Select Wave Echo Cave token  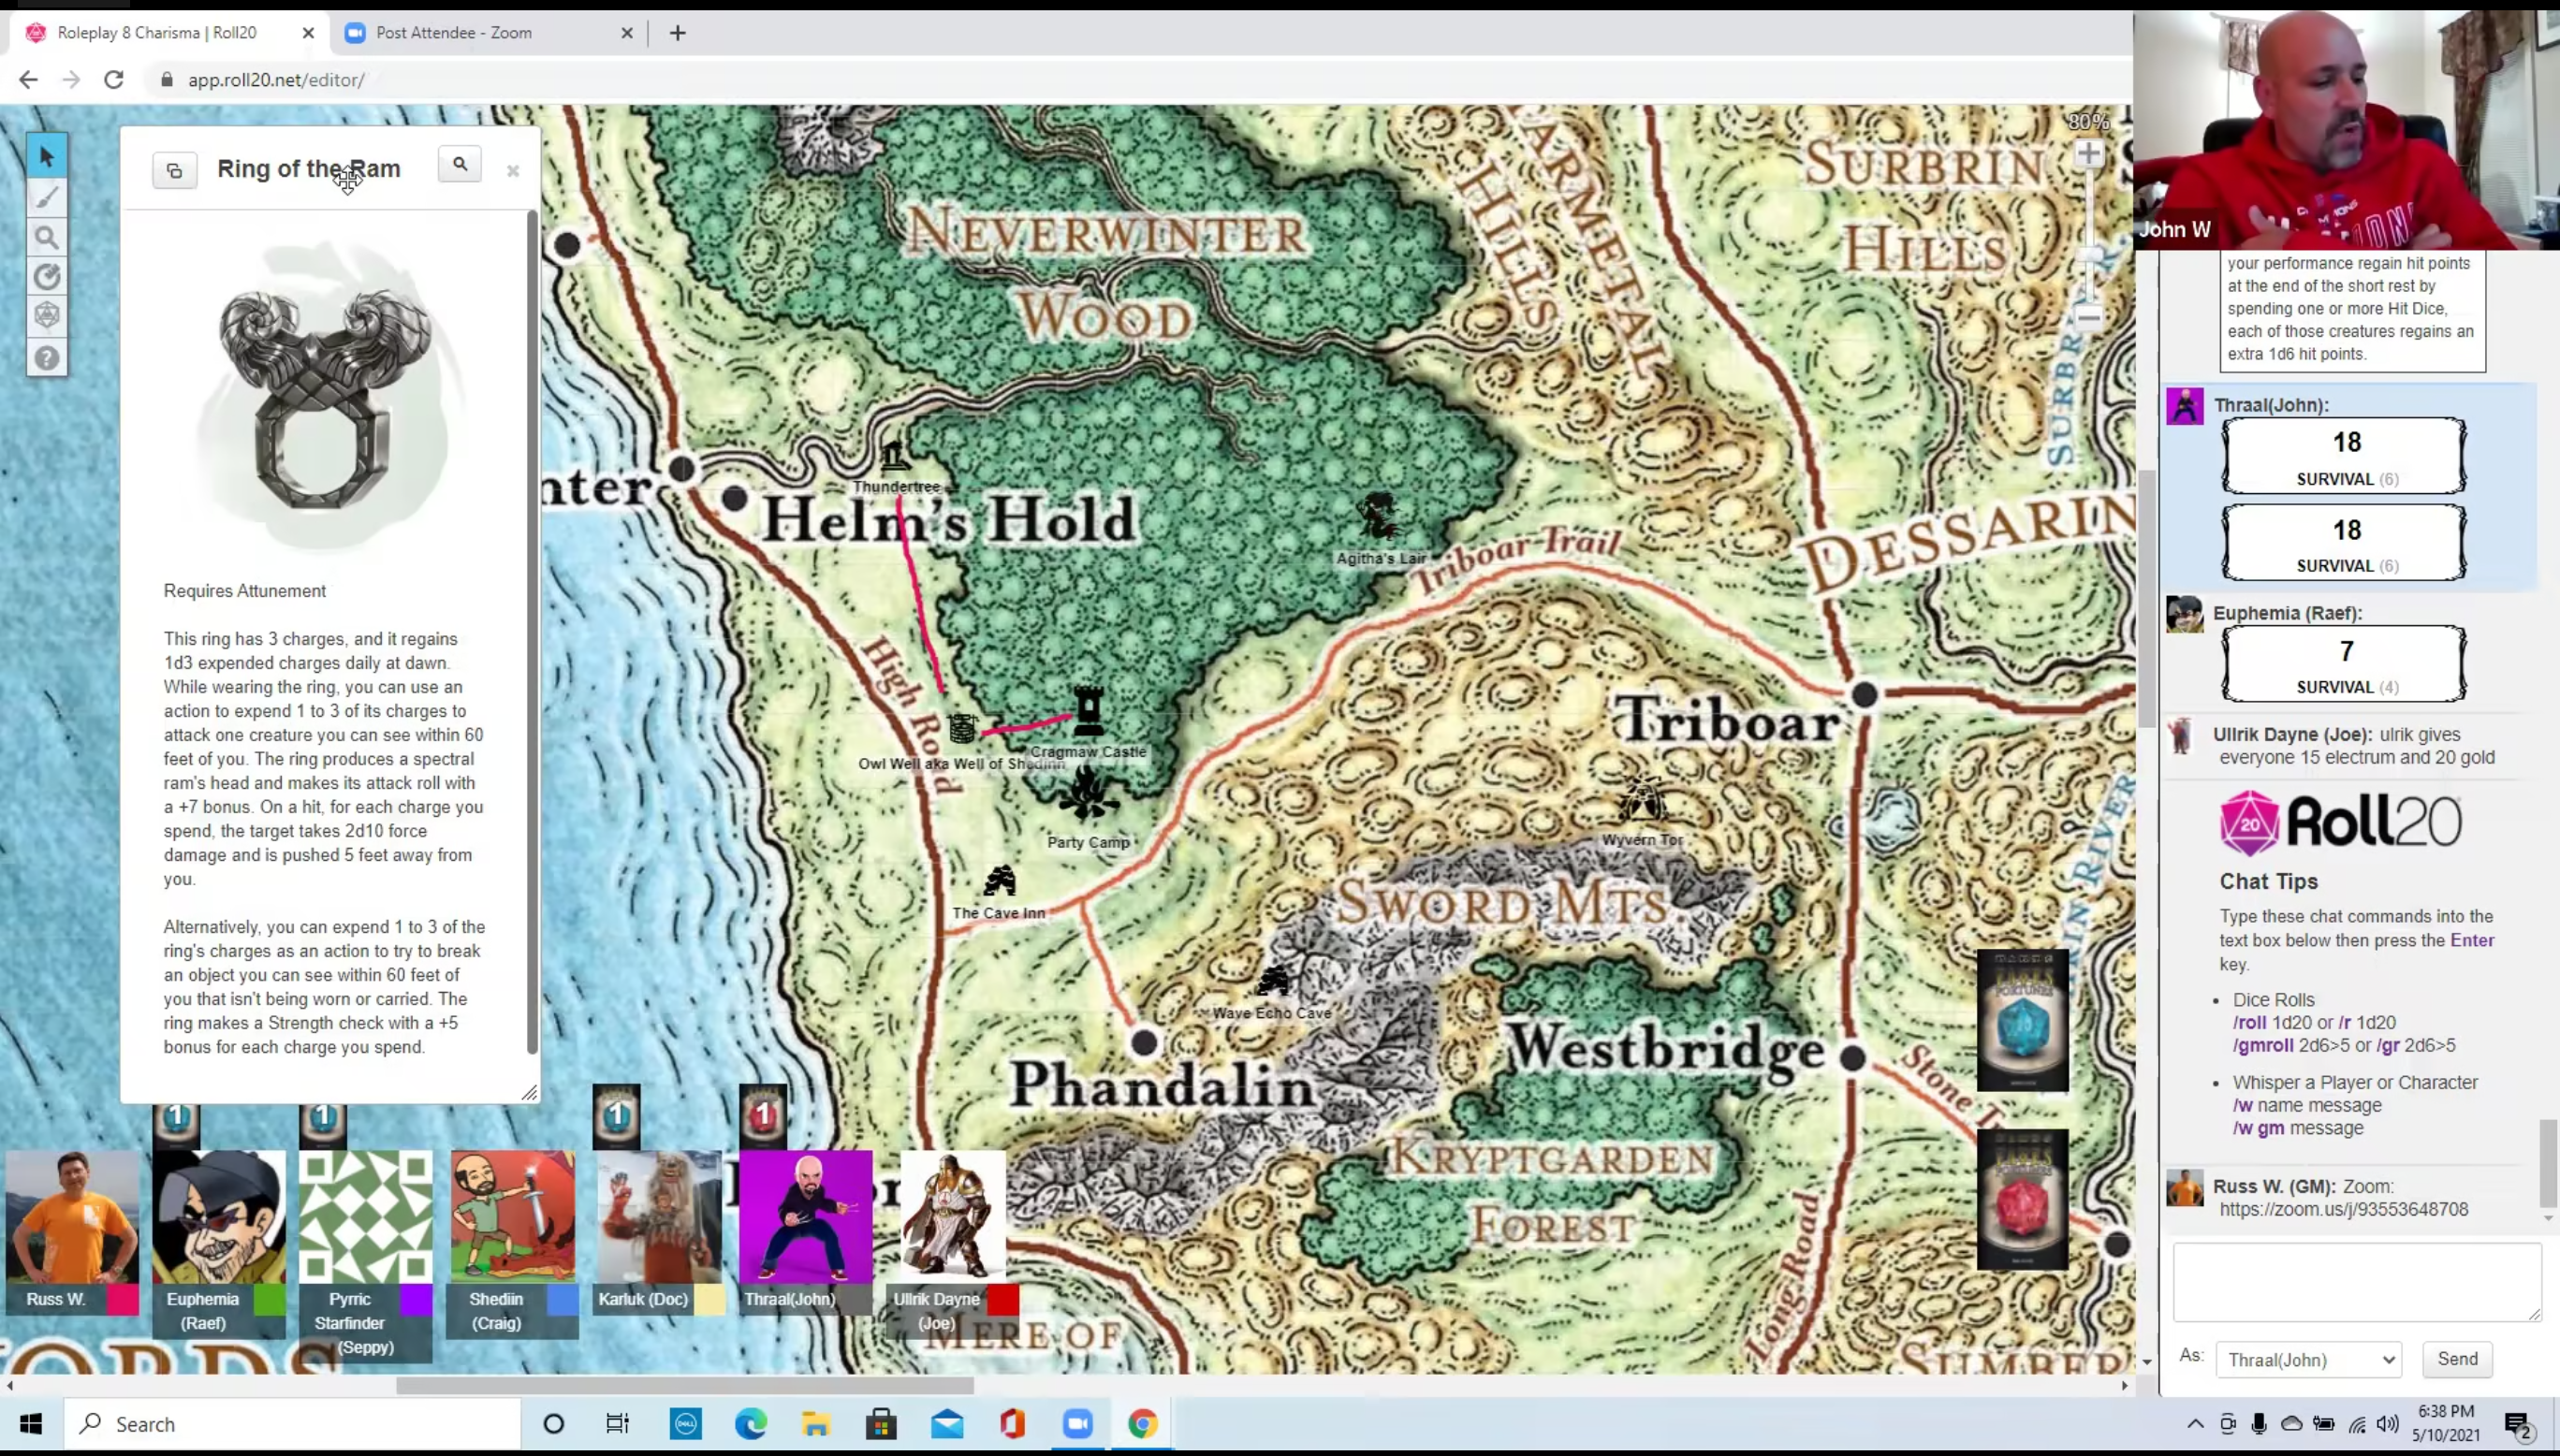1273,981
